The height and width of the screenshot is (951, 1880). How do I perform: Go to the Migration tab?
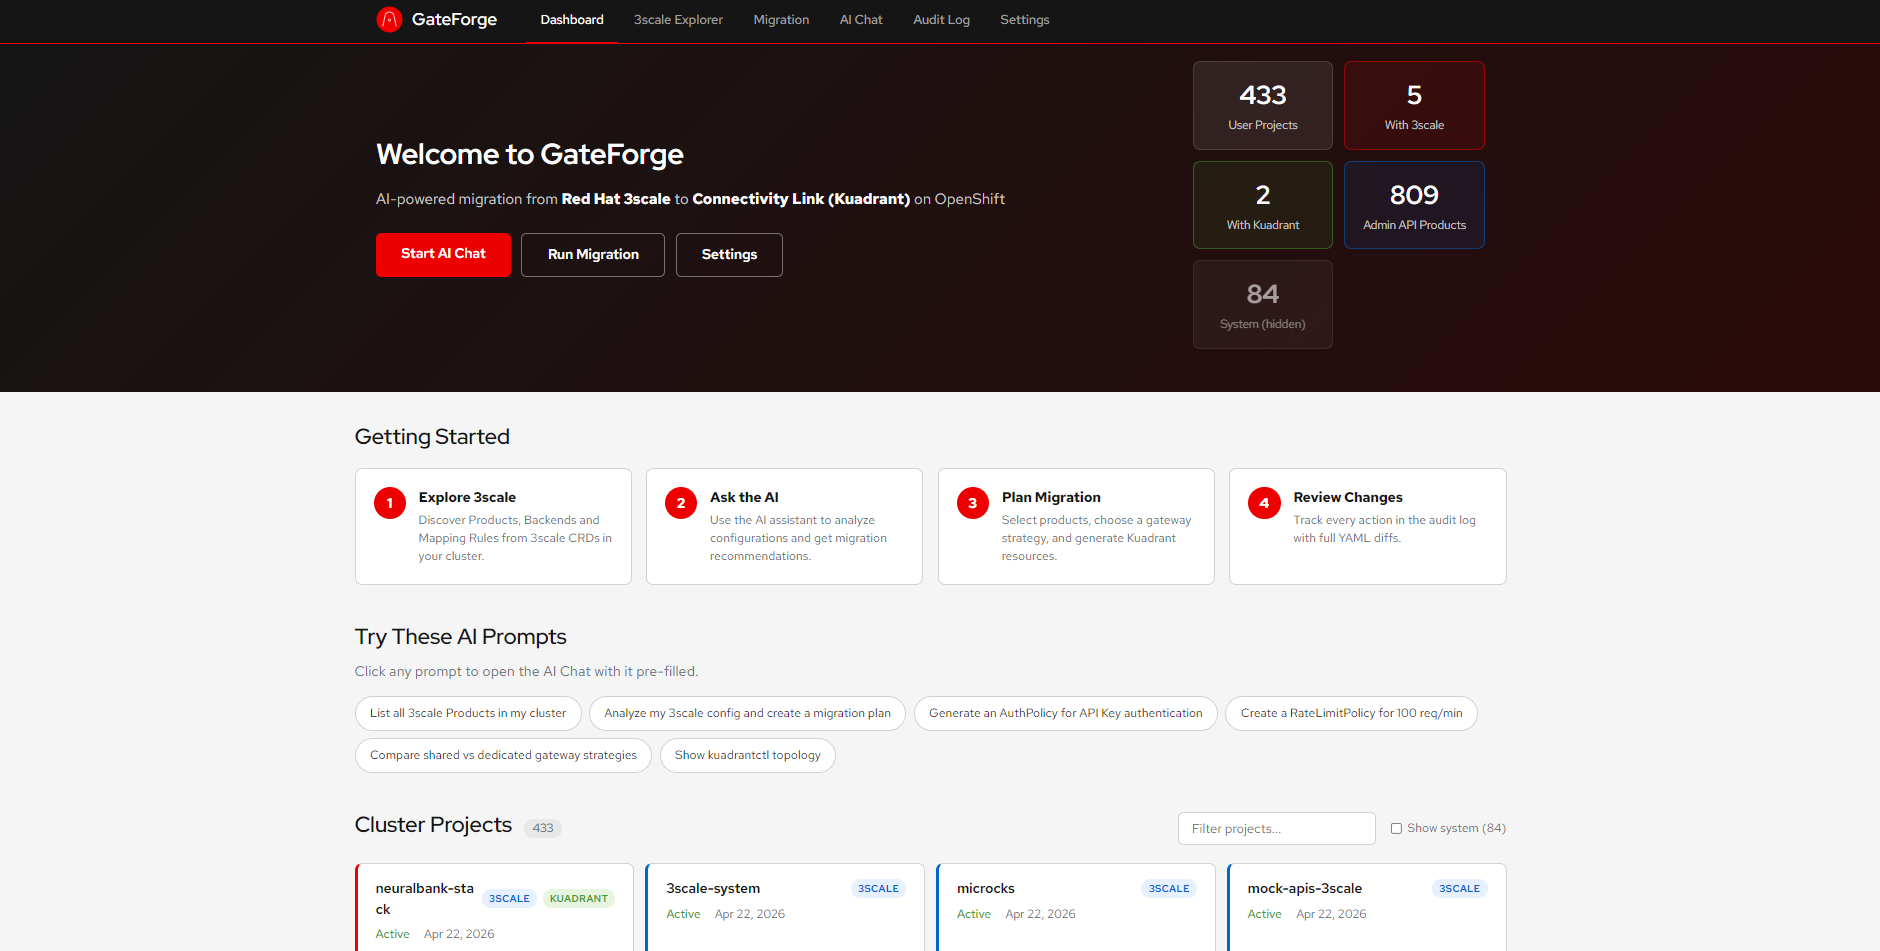tap(781, 20)
